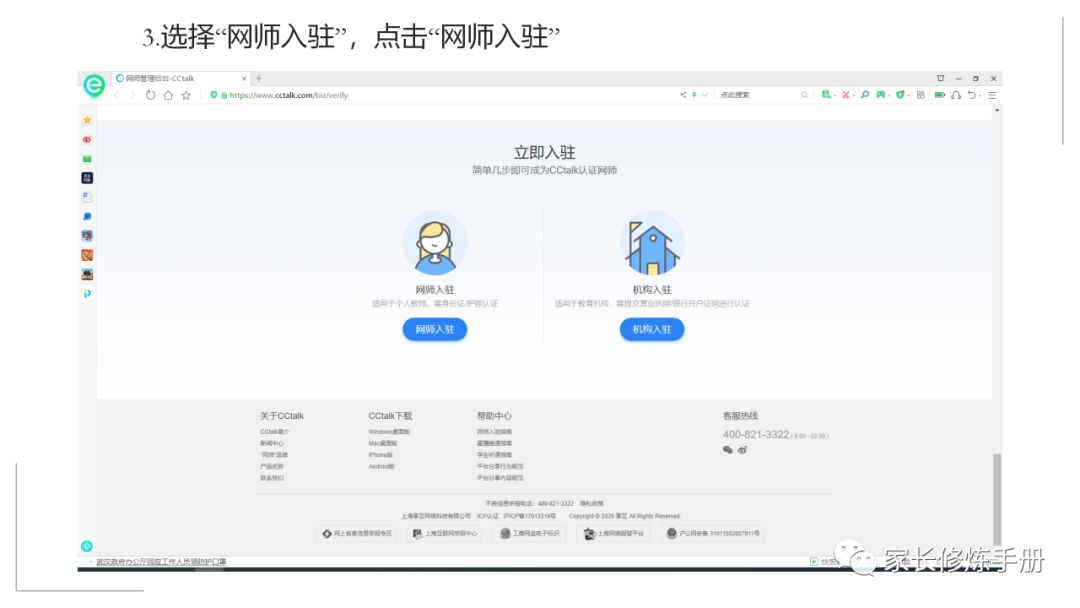Open CCtalk简介 footer link
The width and height of the screenshot is (1080, 608).
(x=274, y=432)
